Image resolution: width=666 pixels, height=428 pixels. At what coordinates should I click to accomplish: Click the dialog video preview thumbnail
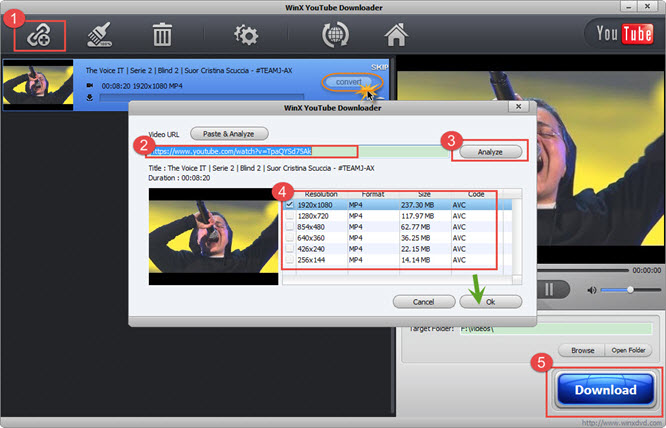coord(213,237)
